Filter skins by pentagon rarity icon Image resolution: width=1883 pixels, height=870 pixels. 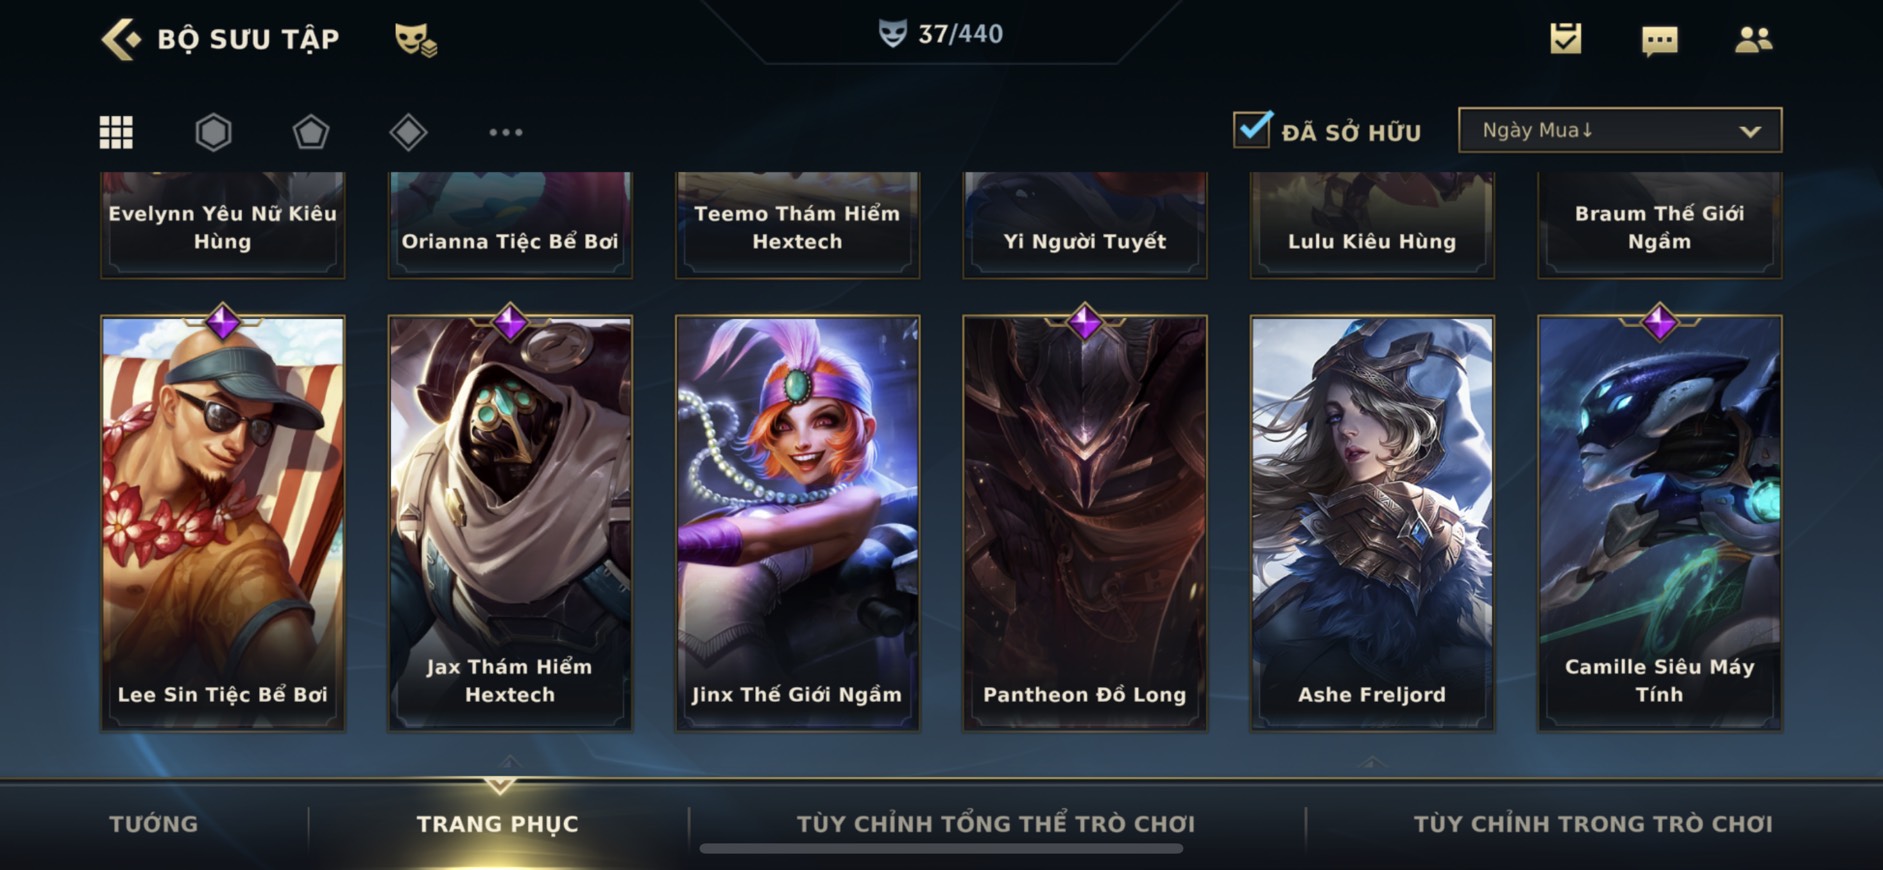(310, 132)
